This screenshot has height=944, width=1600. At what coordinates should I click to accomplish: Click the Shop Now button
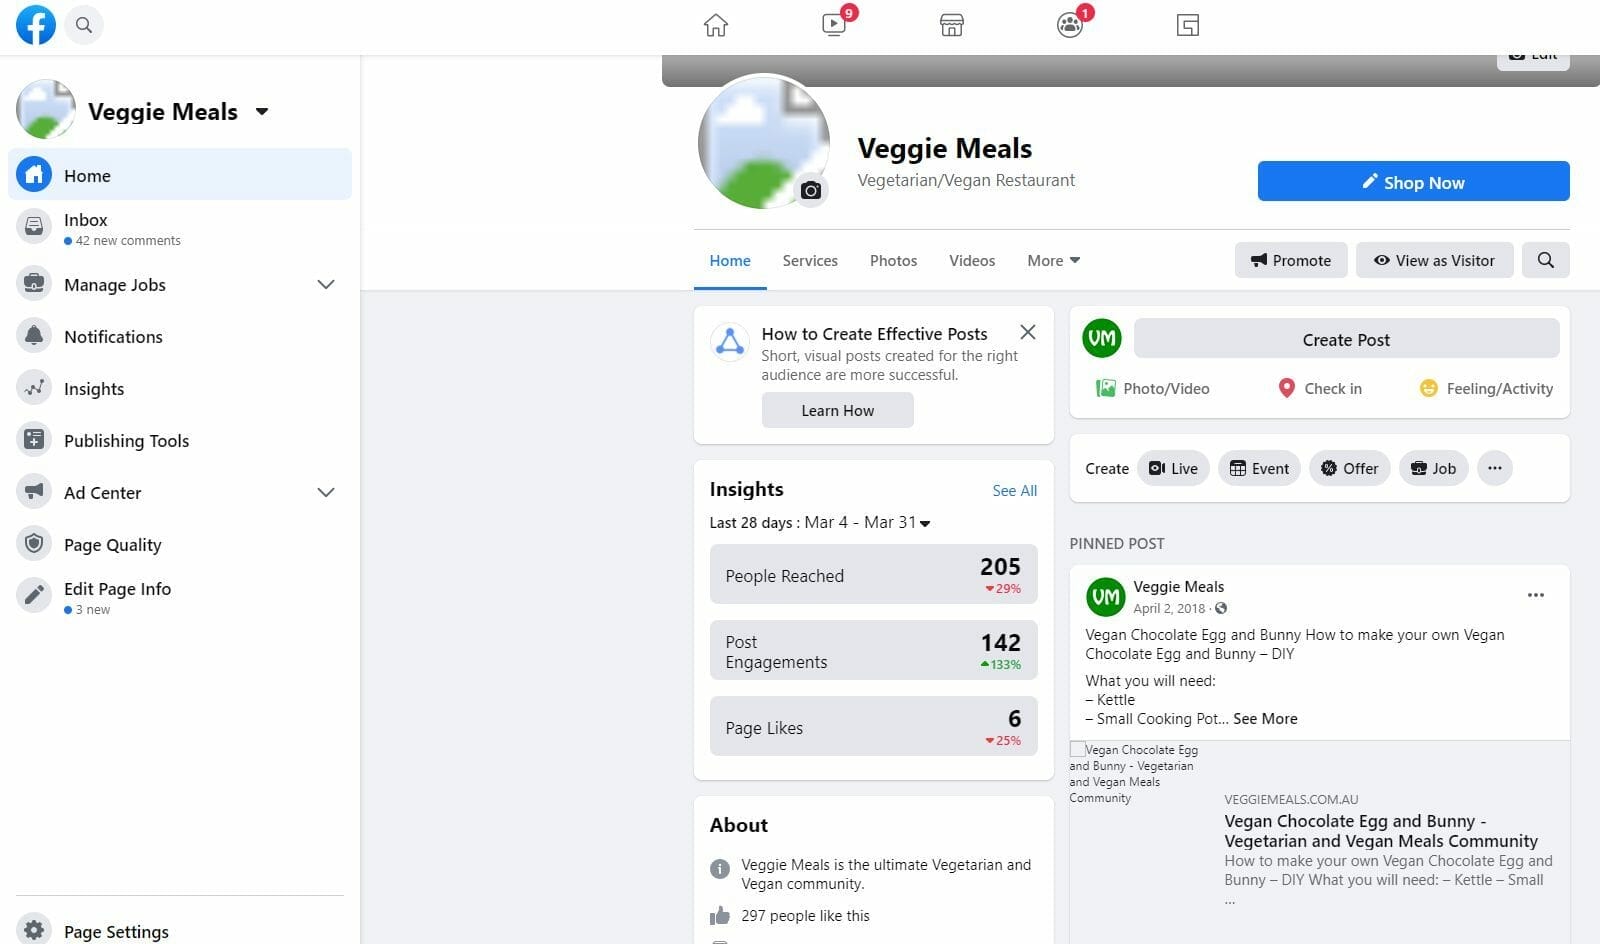point(1413,181)
